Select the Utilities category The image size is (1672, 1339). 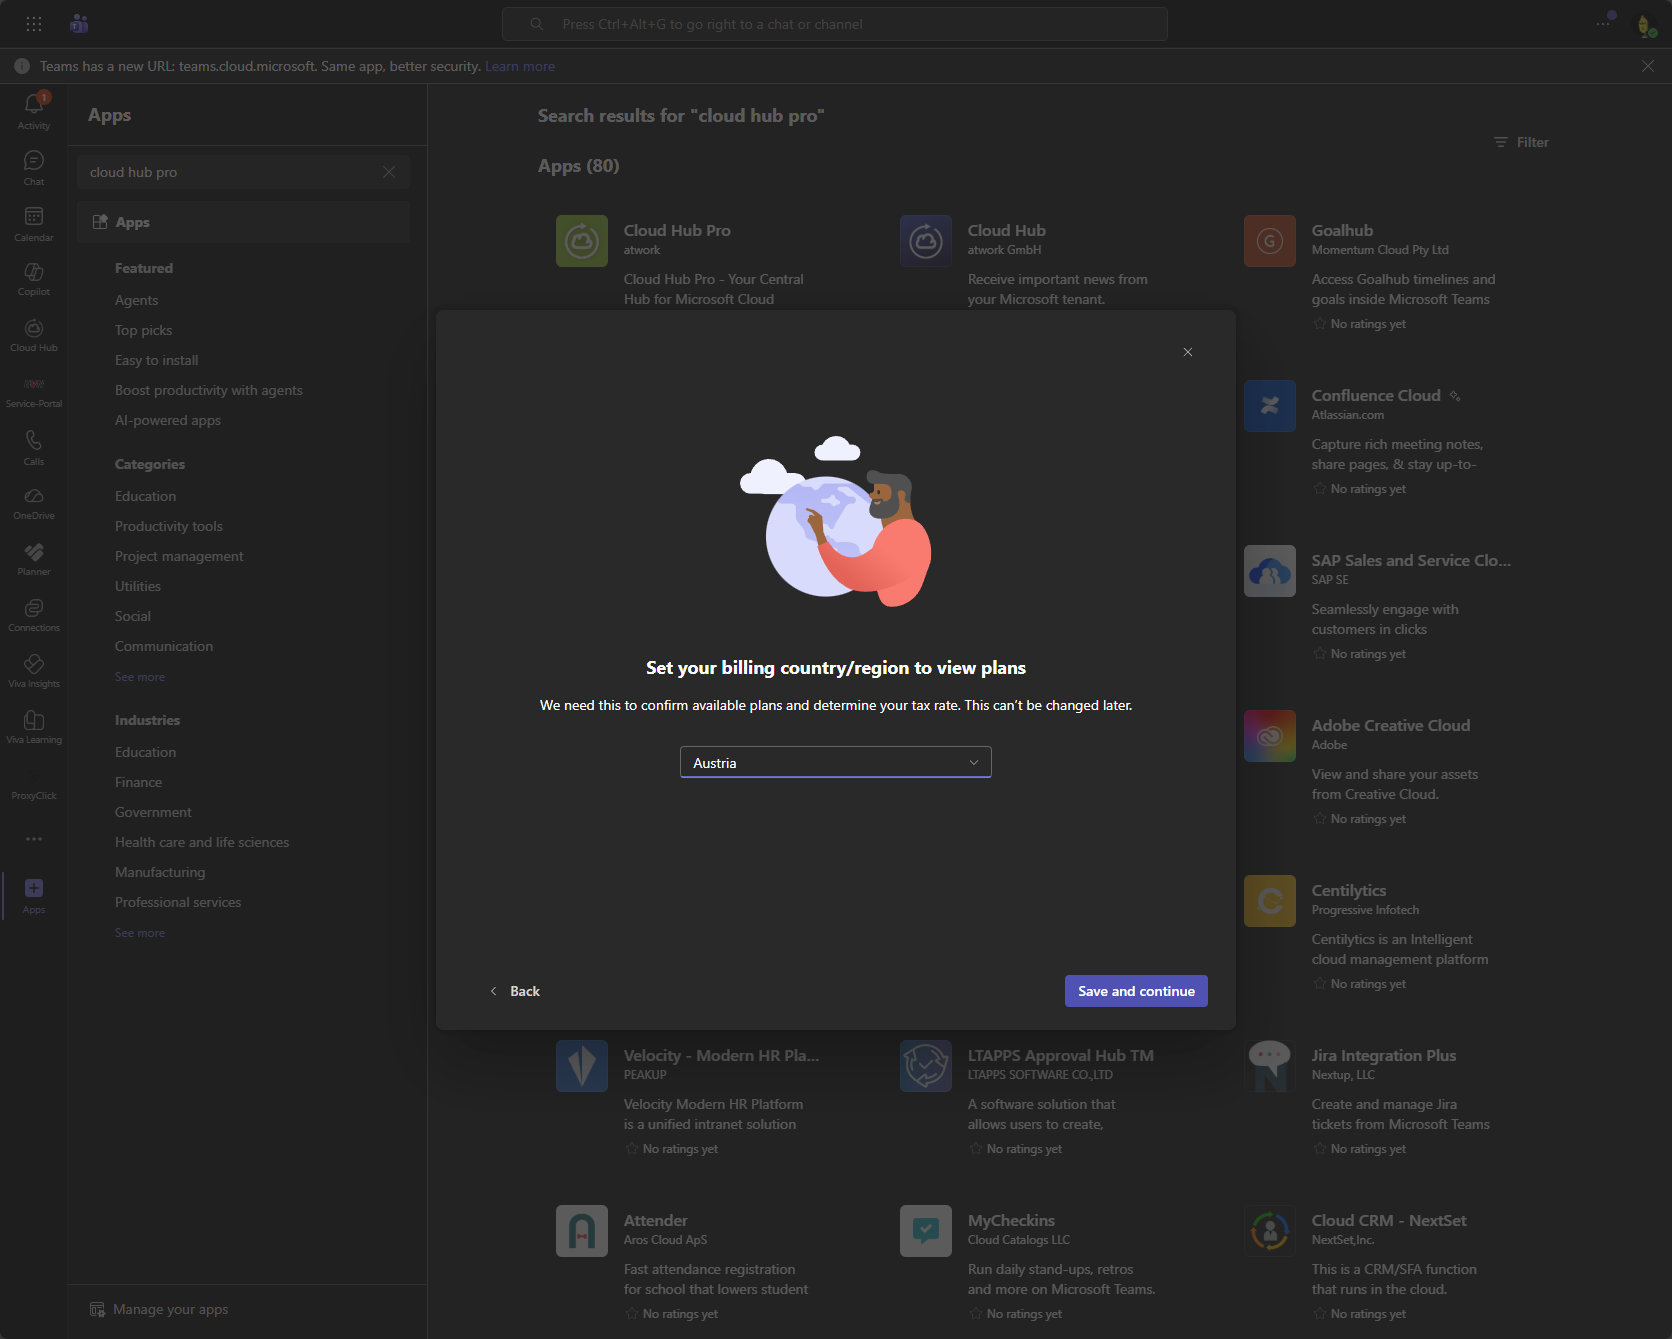[138, 586]
